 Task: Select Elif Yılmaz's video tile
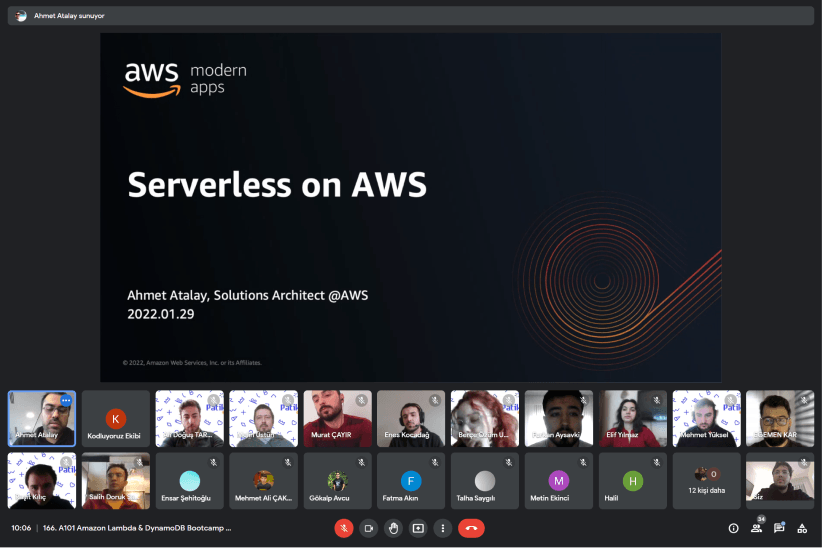[x=632, y=418]
